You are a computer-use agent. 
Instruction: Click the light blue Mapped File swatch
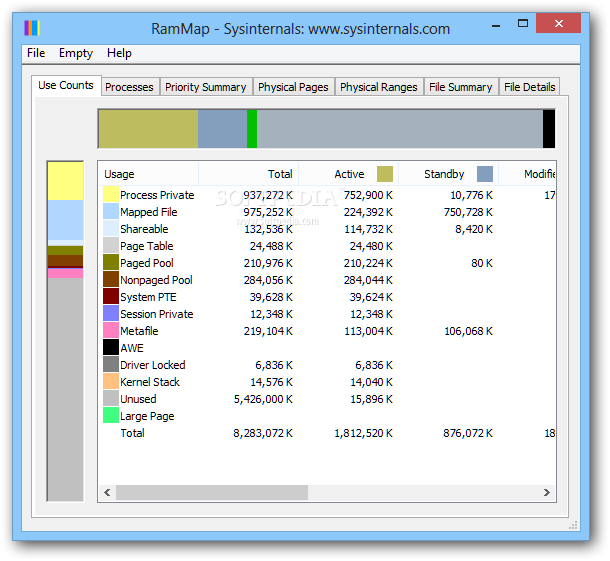[111, 212]
